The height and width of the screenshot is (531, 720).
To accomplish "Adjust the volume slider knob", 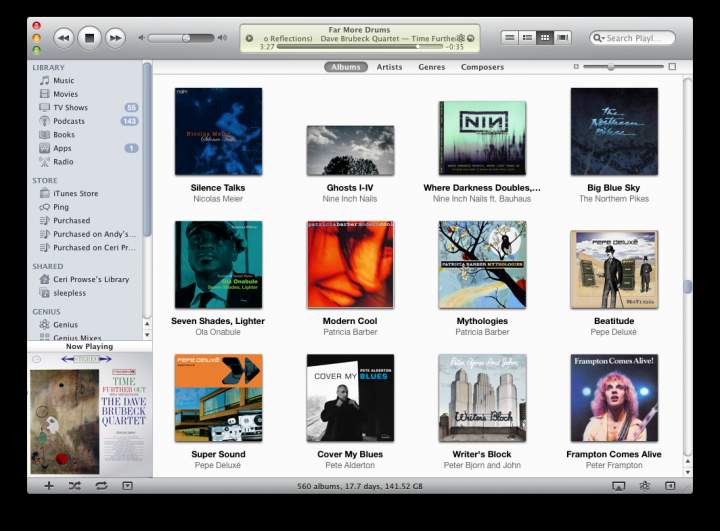I will 186,38.
